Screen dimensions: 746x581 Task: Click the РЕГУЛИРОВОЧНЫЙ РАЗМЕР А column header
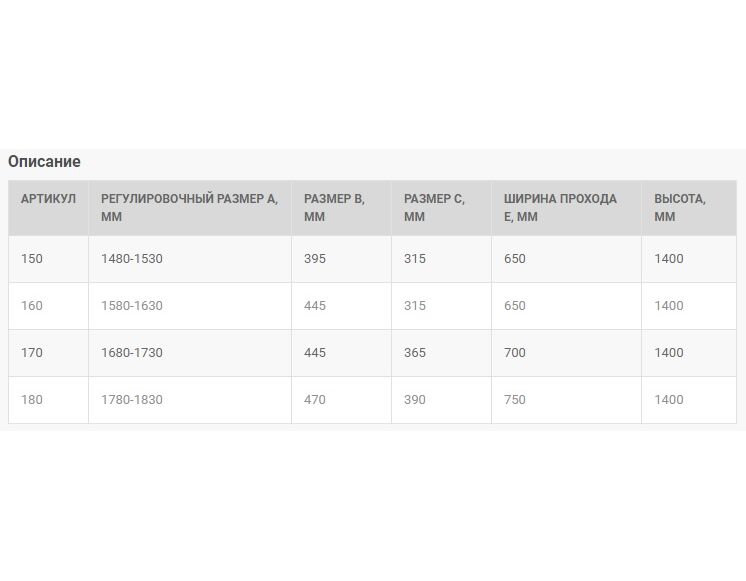coord(190,208)
